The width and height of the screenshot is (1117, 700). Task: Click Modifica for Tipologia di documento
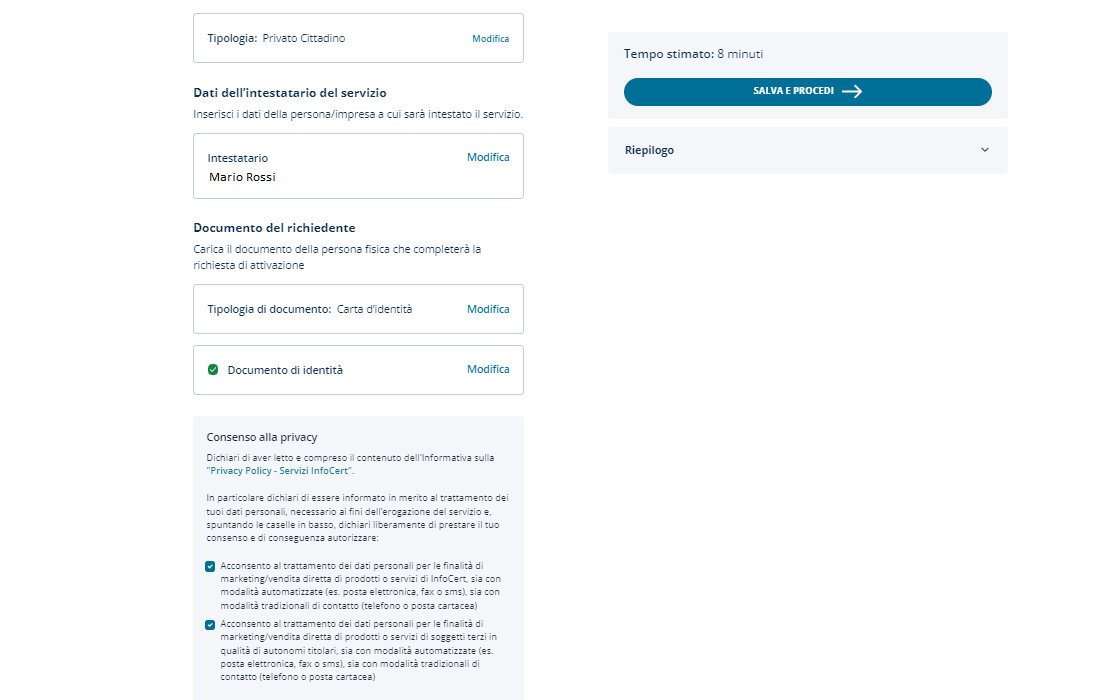click(x=488, y=309)
